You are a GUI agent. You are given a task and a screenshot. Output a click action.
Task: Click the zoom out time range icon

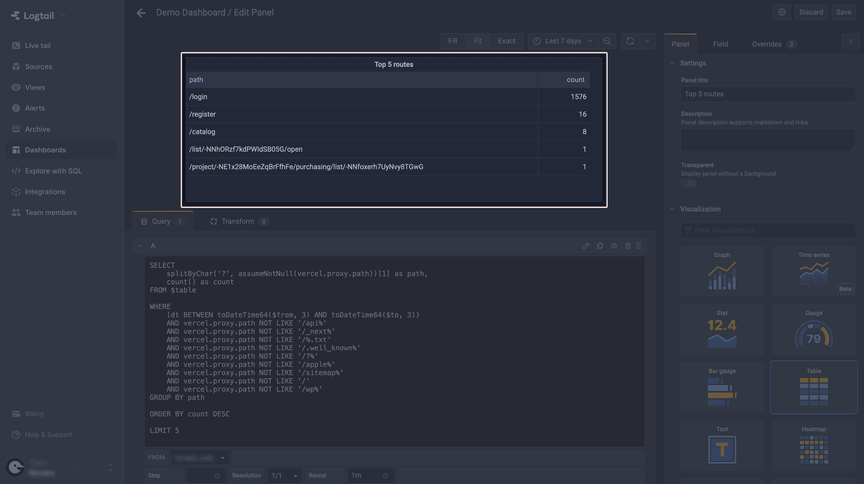(607, 41)
